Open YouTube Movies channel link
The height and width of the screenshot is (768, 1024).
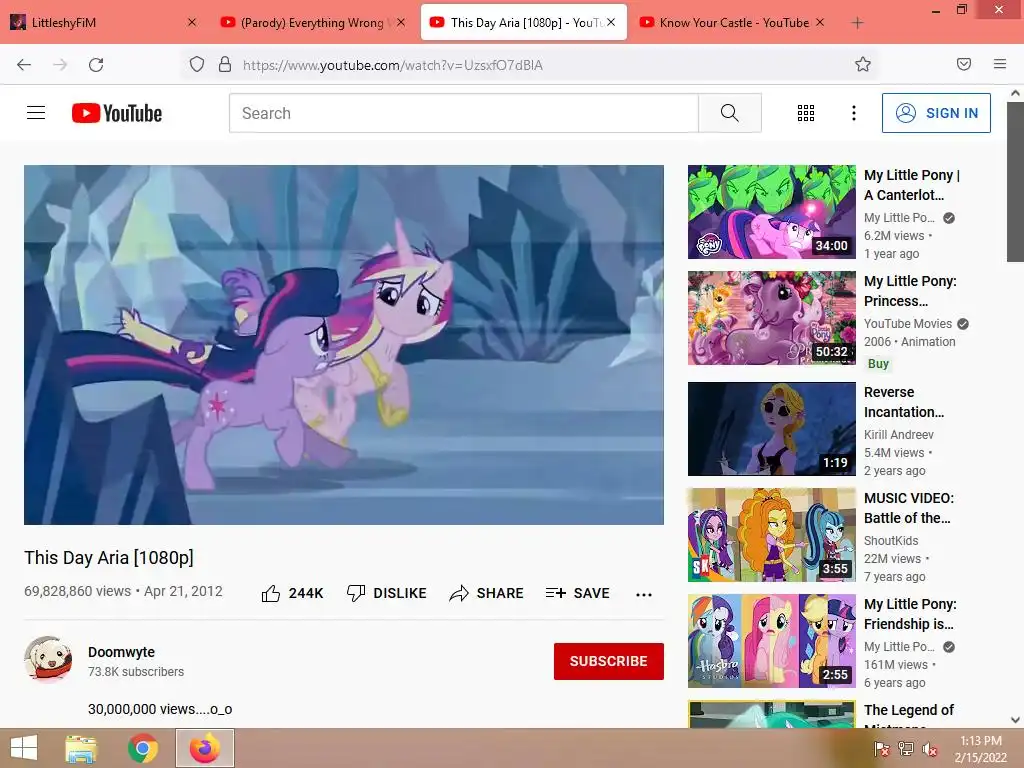(x=908, y=323)
